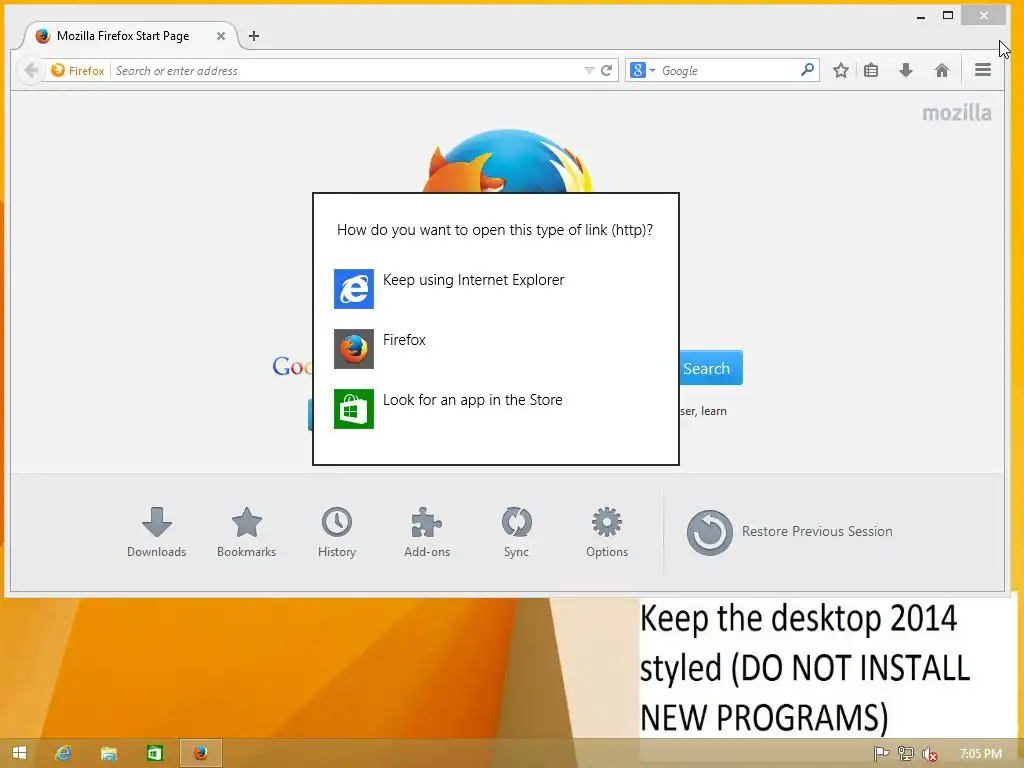Select the Mozilla Firefox Start Page tab

click(x=123, y=36)
